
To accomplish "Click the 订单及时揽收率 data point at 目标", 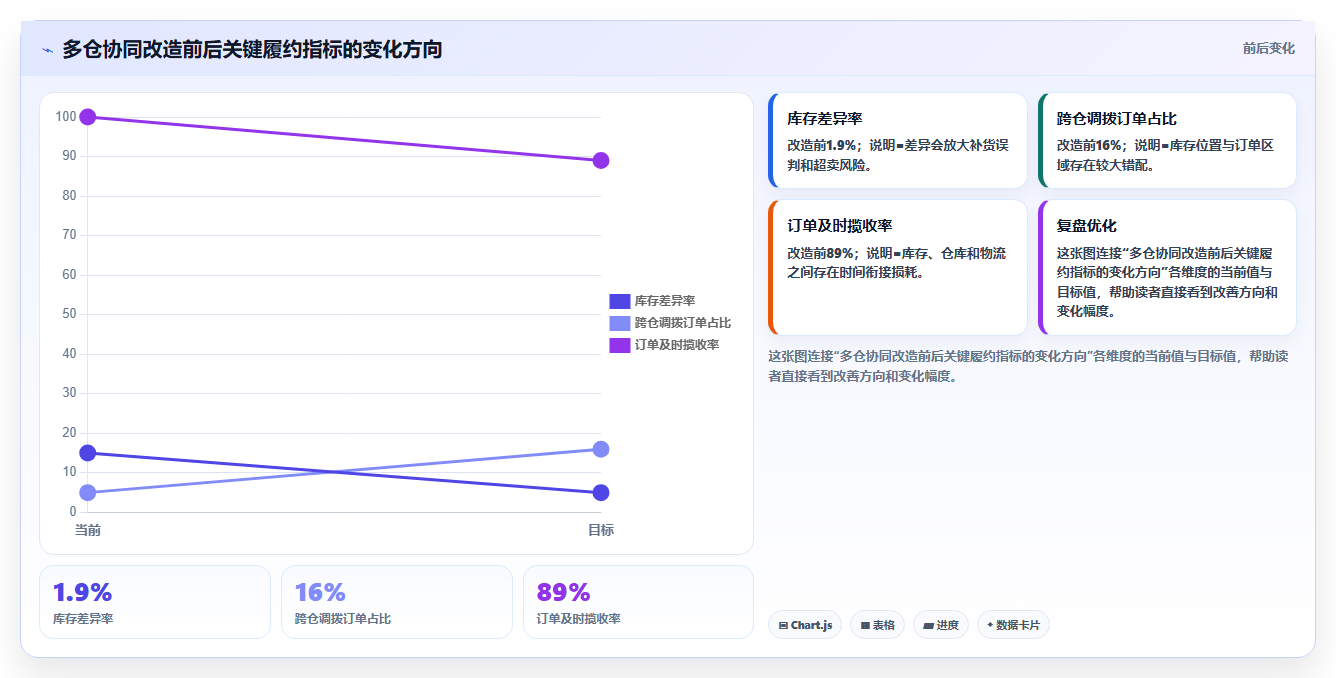I will pyautogui.click(x=601, y=161).
